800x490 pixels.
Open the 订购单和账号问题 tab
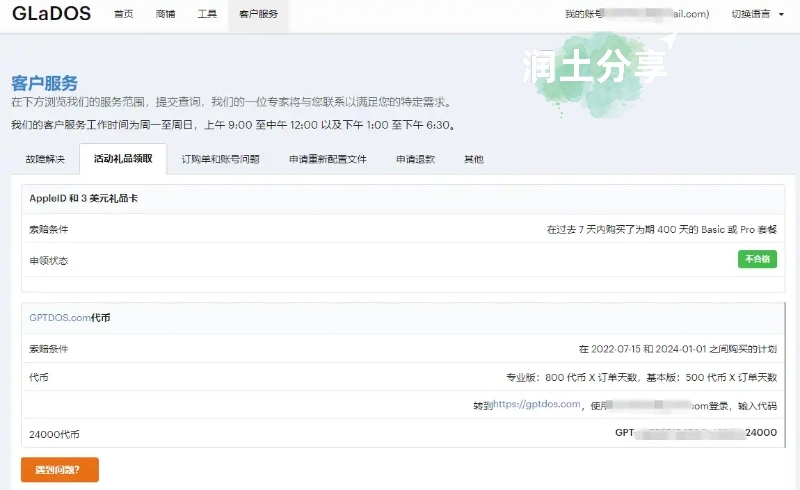tap(220, 159)
